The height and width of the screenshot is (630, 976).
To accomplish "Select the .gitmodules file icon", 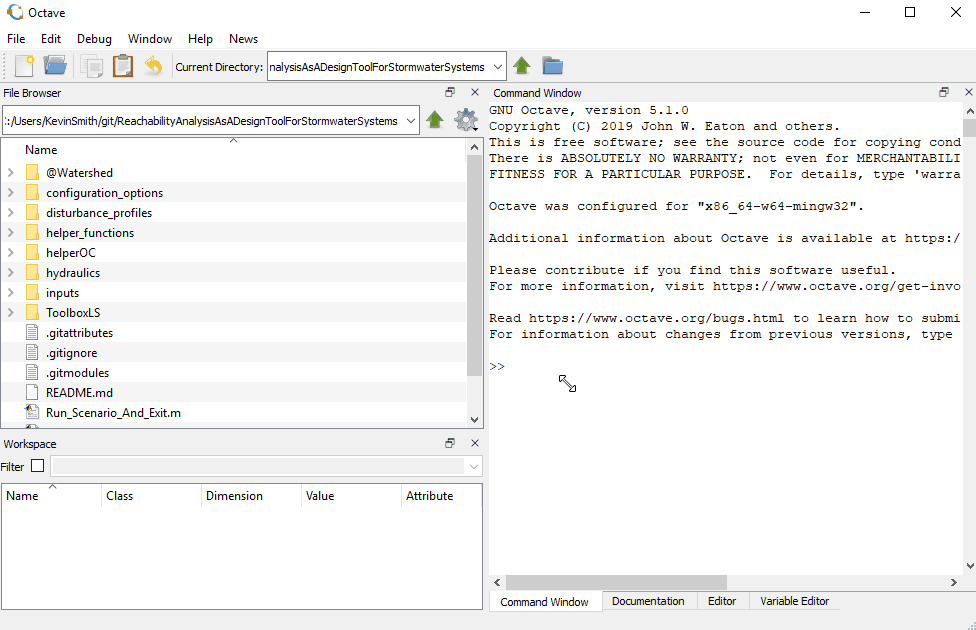I will tap(32, 372).
